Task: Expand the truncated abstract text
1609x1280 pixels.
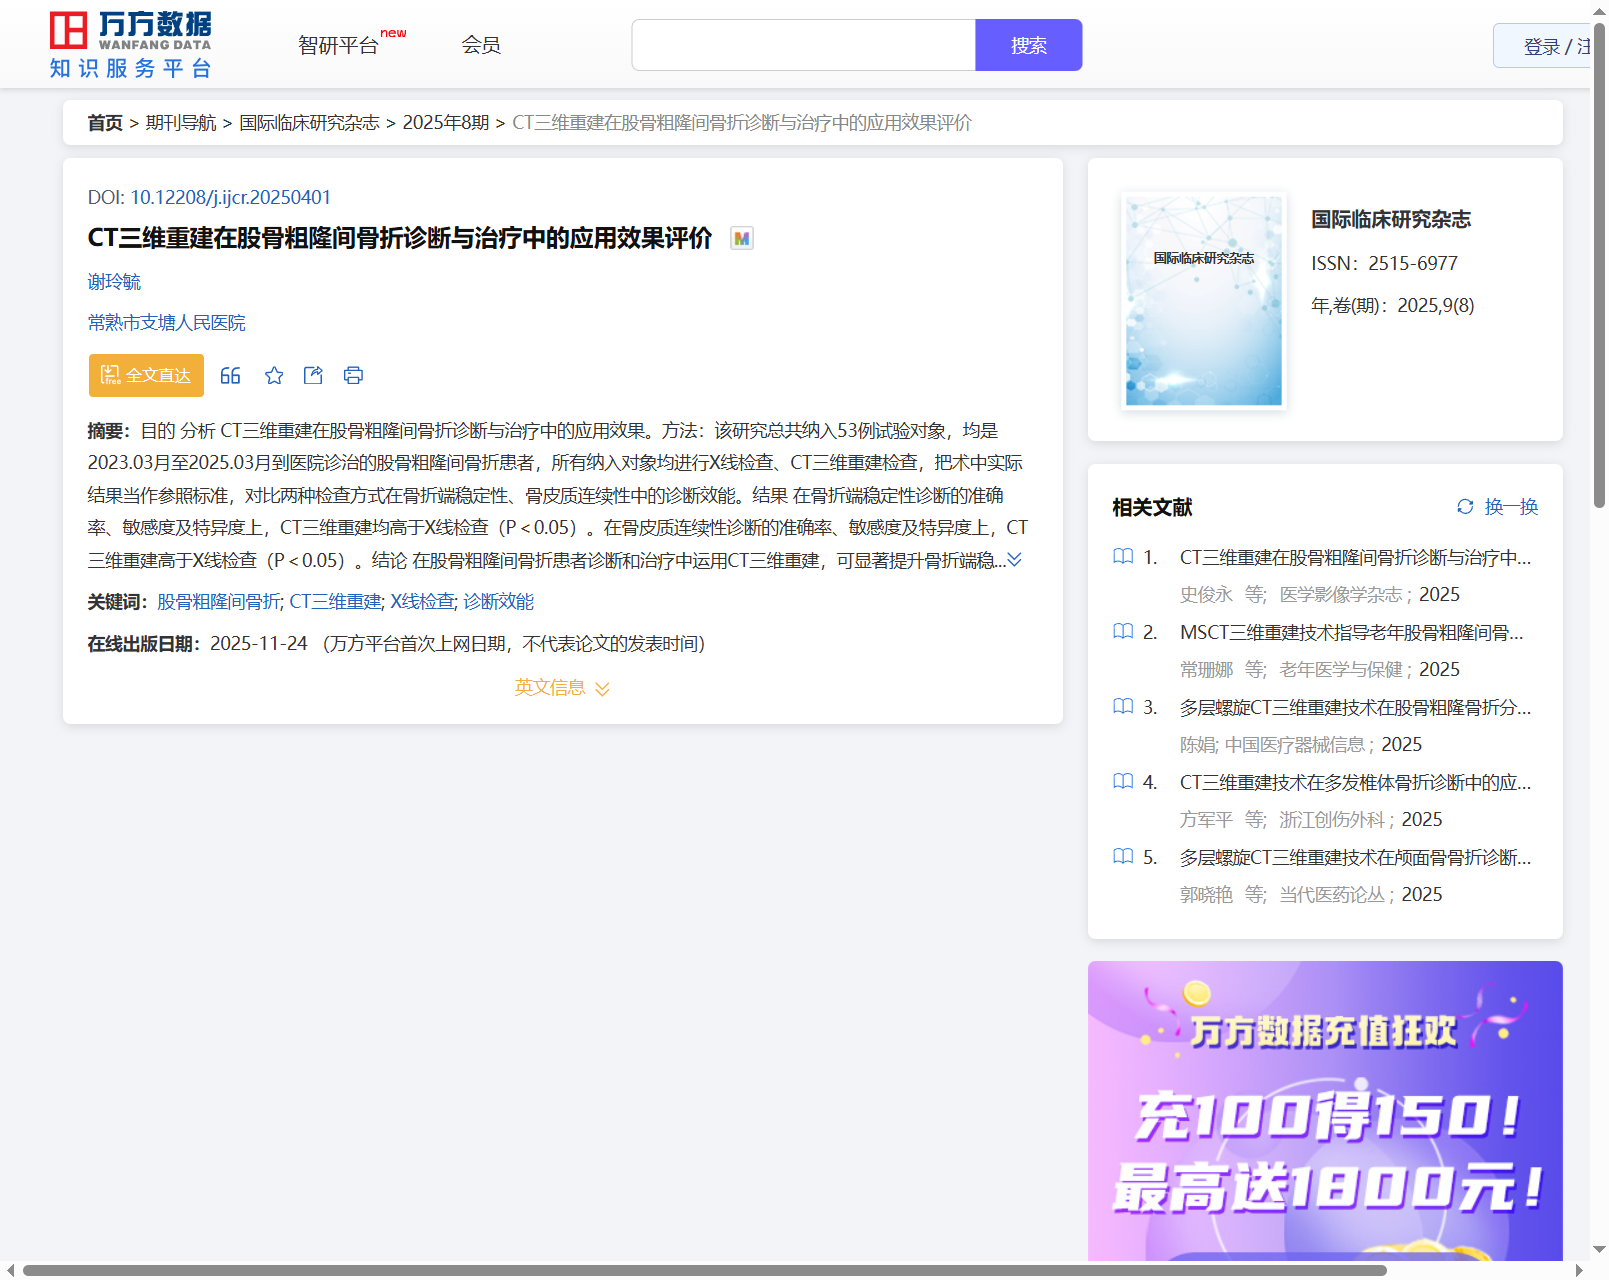Action: 1014,560
